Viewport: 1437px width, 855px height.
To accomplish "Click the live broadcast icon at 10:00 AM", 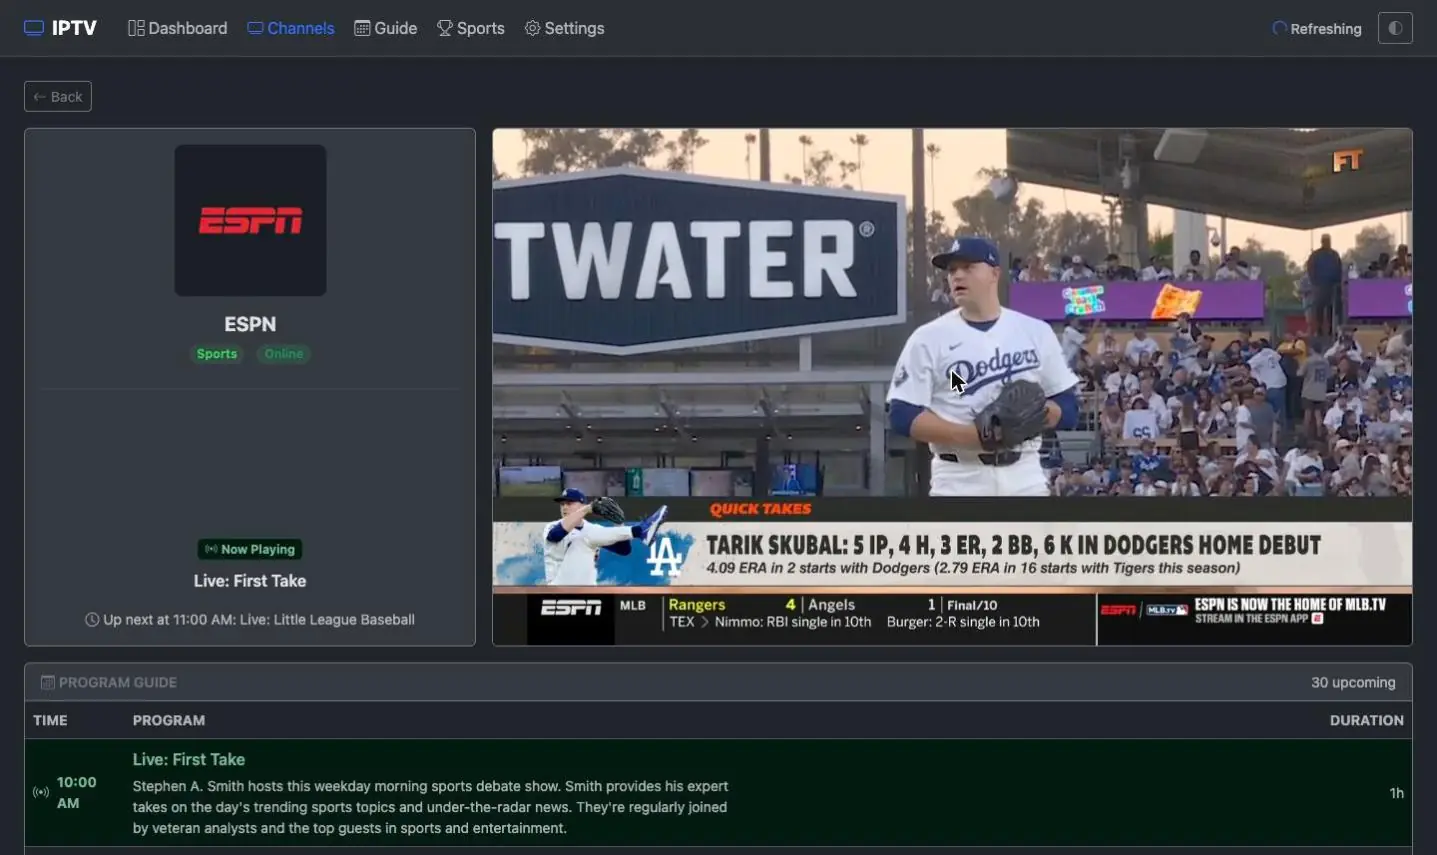I will (41, 793).
